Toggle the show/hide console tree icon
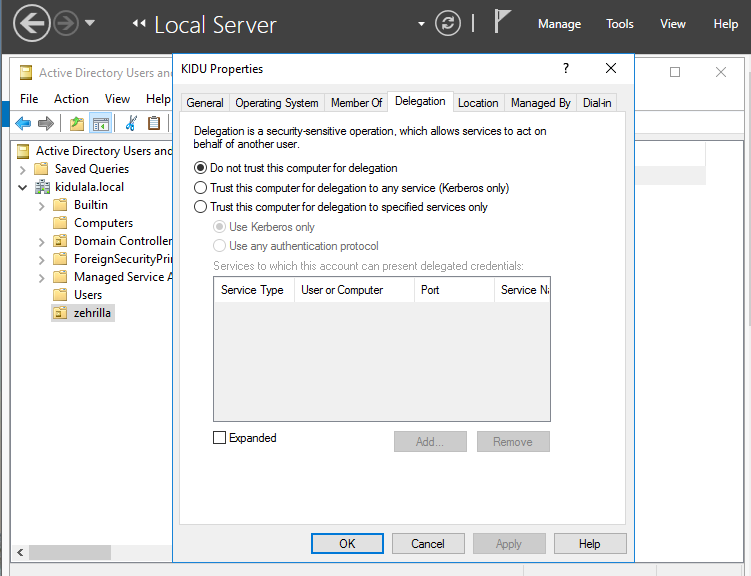751x576 pixels. tap(100, 123)
